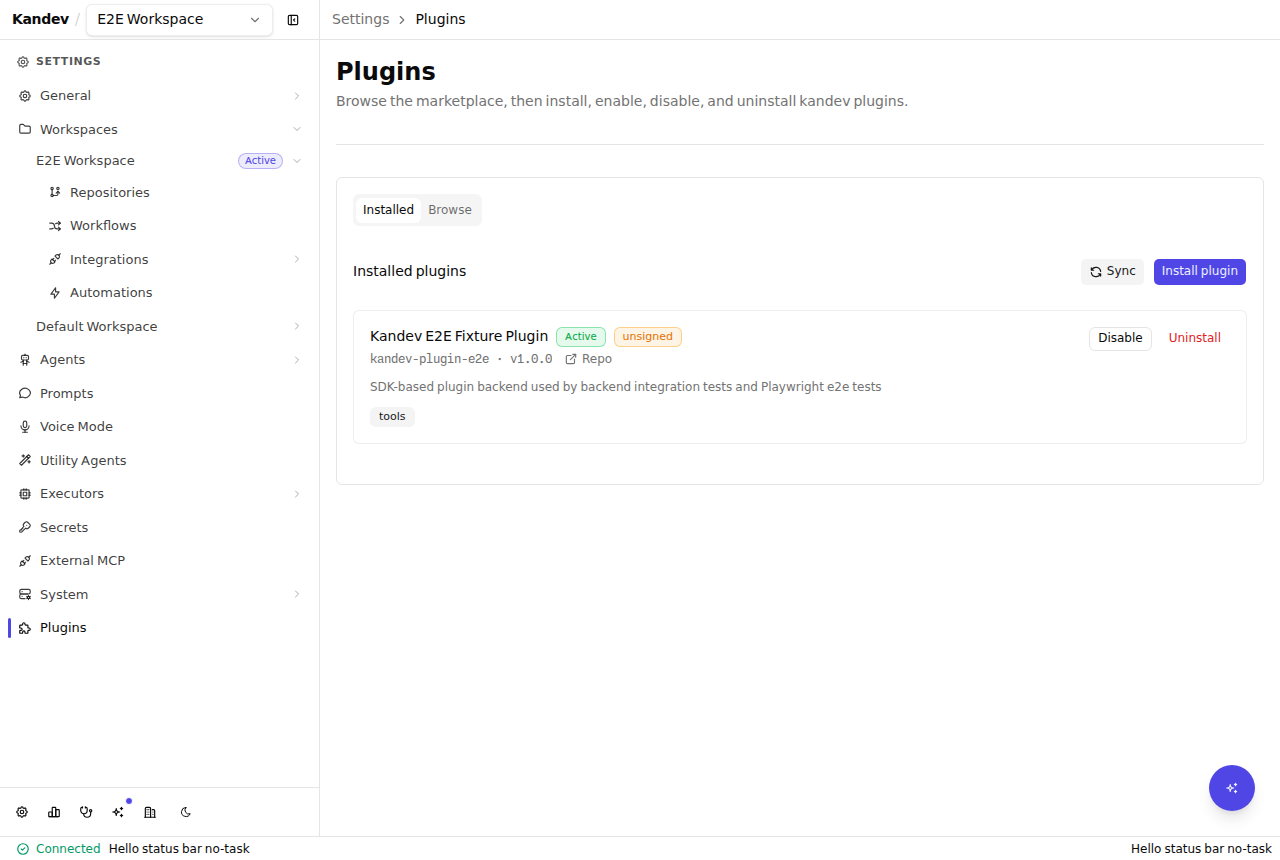The width and height of the screenshot is (1280, 860).
Task: Click the Voice Mode microphone icon
Action: (25, 427)
